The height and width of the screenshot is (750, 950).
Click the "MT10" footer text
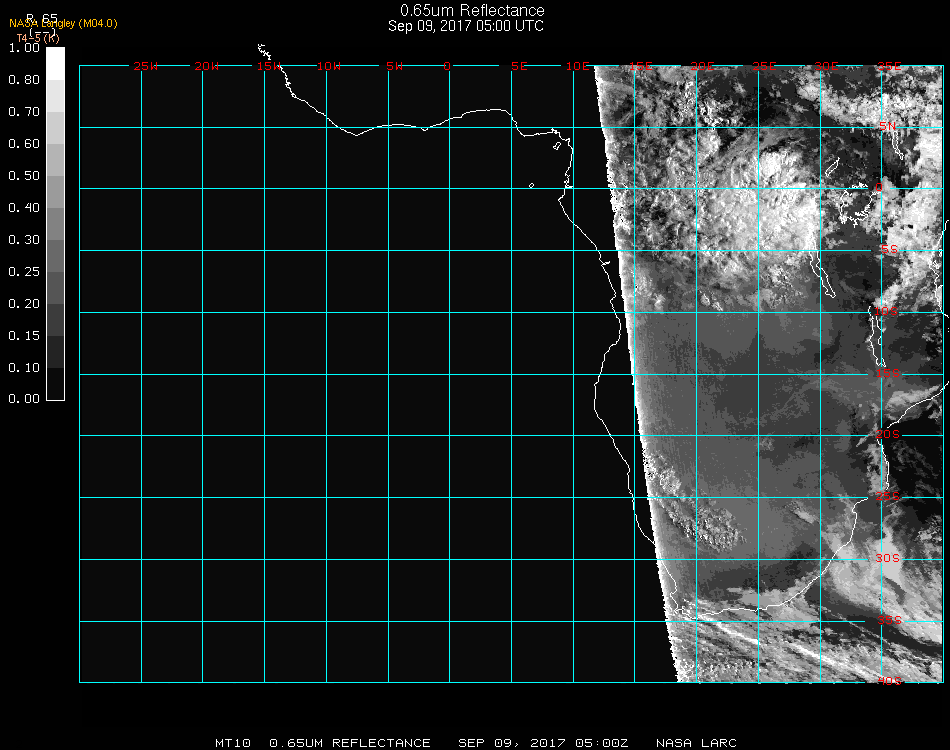click(x=233, y=743)
